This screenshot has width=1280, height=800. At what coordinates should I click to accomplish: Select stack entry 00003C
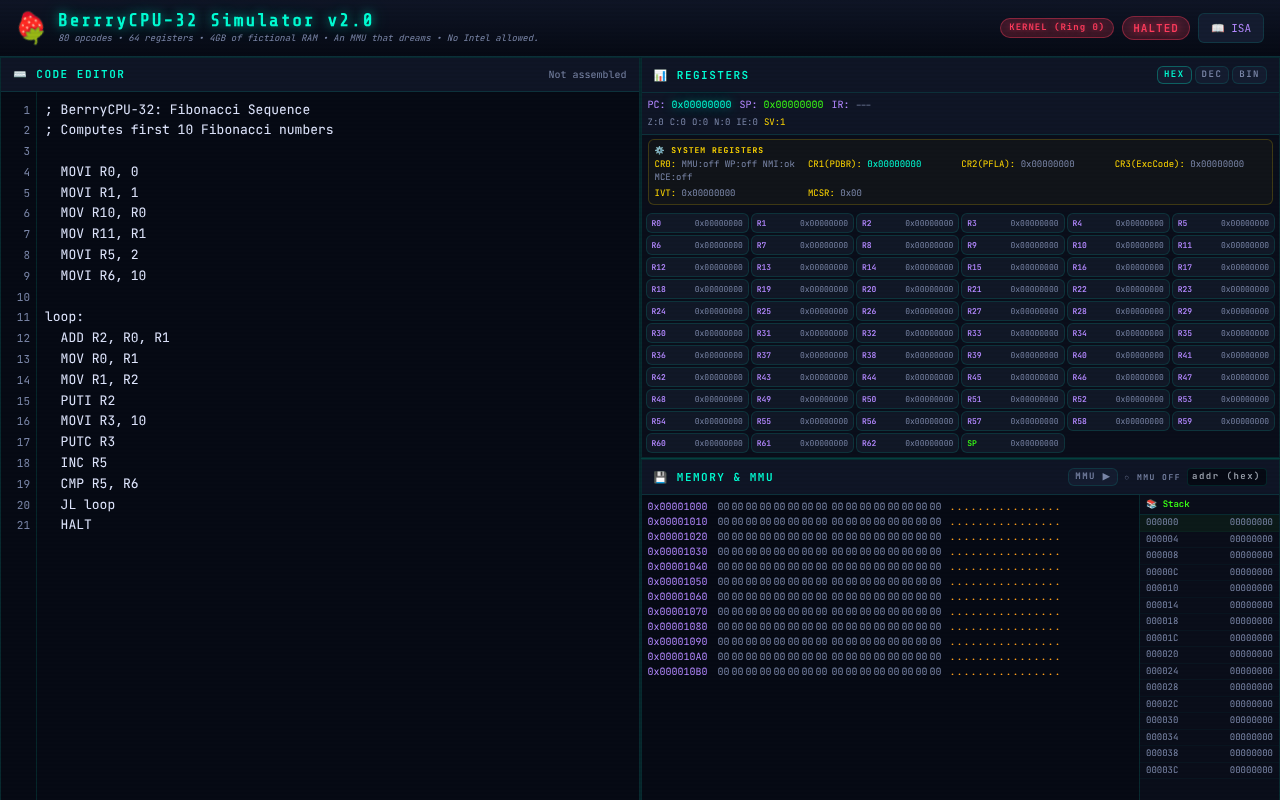pyautogui.click(x=1209, y=770)
